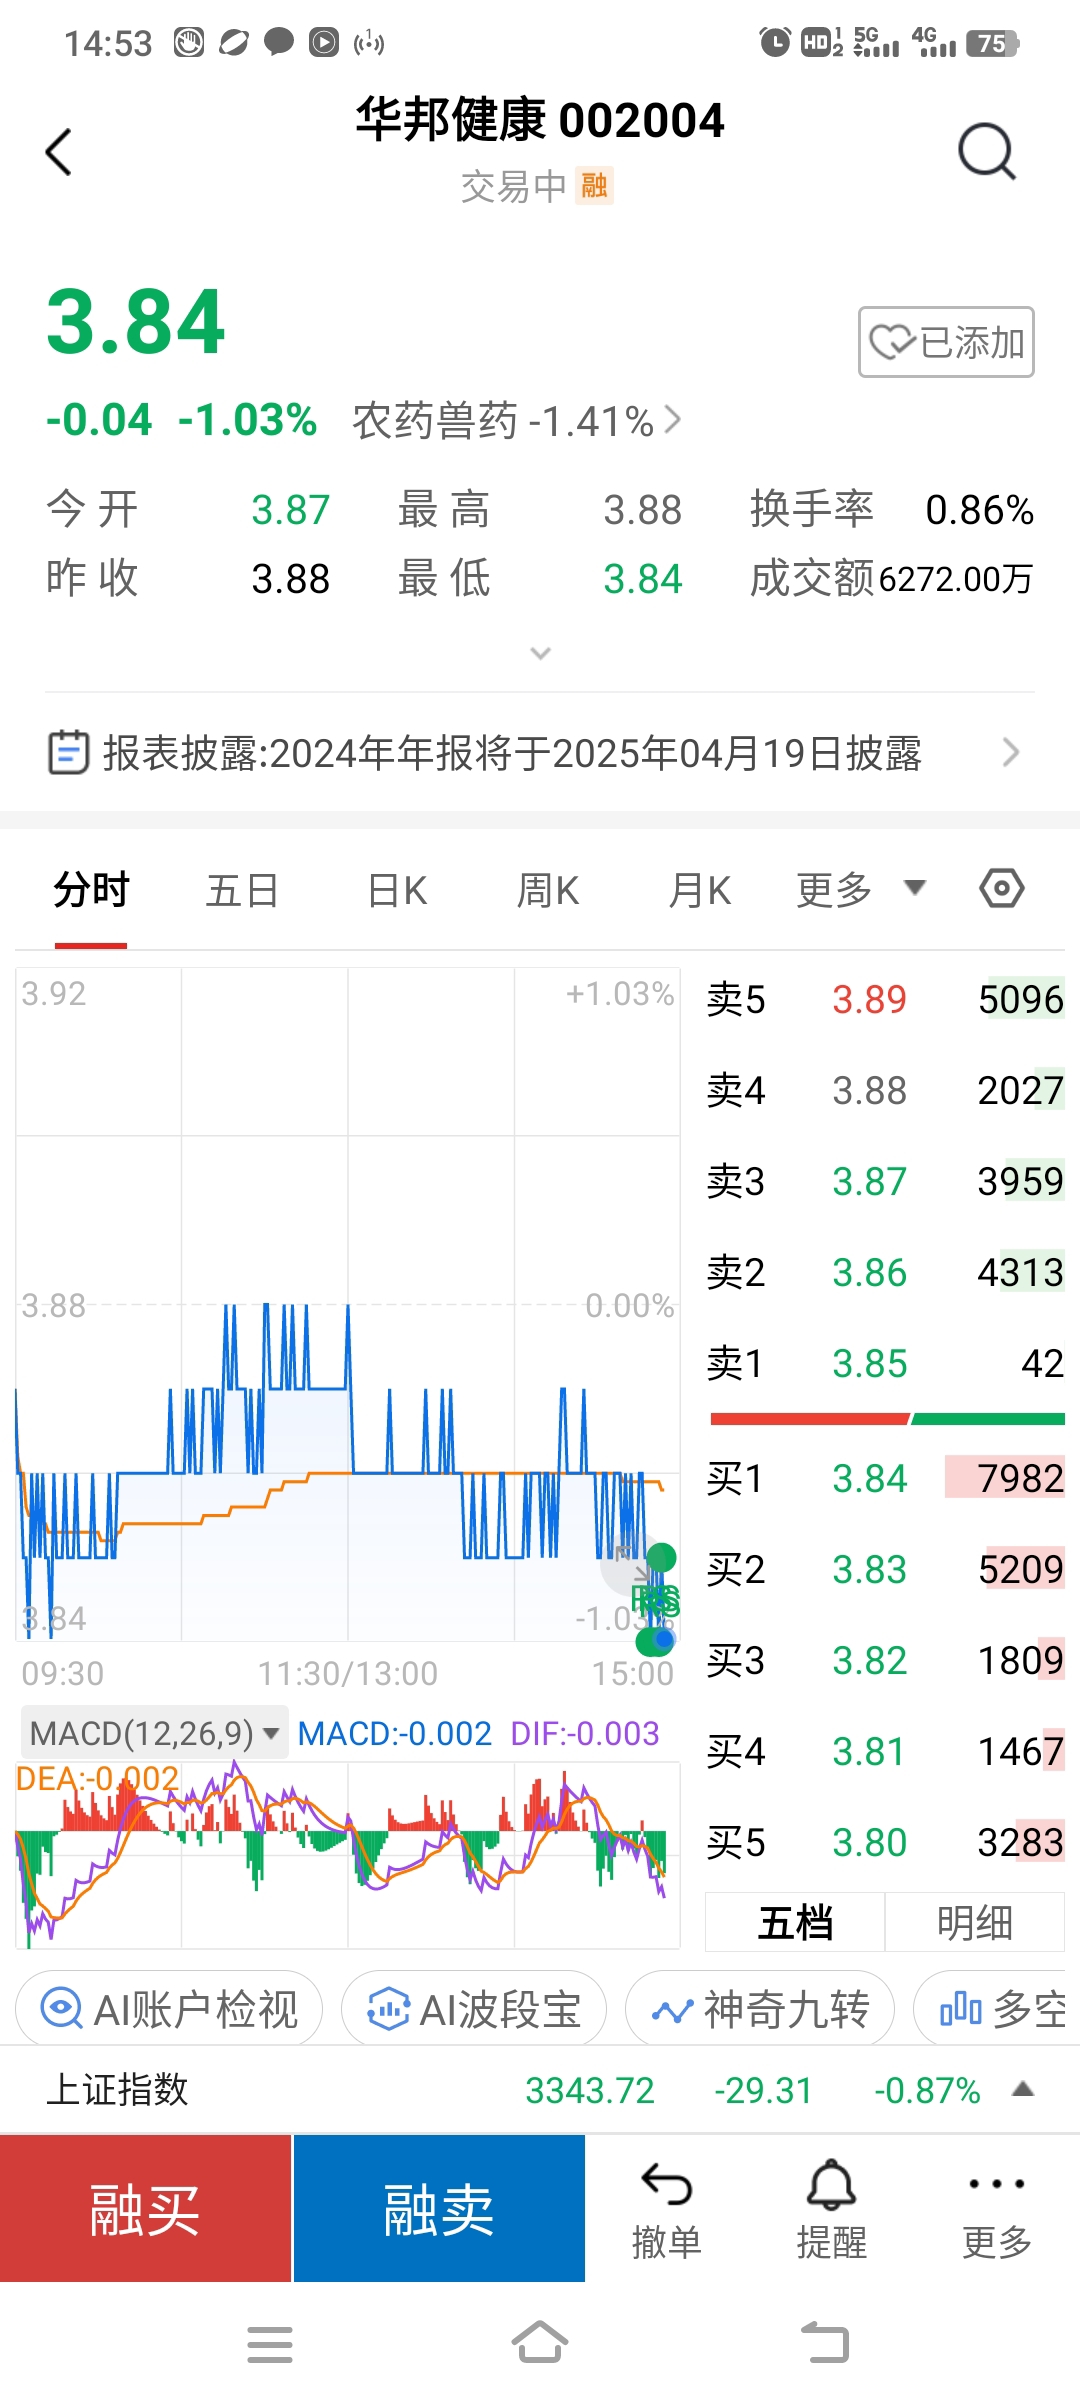Screen dimensions: 1080x2408
Task: Toggle the 已添加 watchlist button
Action: pyautogui.click(x=946, y=342)
